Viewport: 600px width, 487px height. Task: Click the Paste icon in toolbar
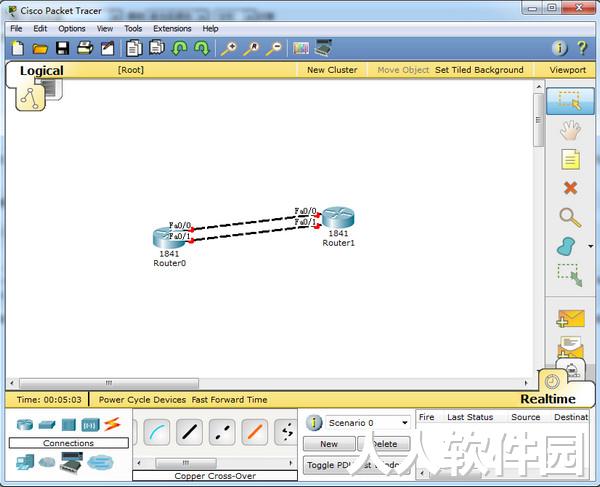tap(157, 48)
